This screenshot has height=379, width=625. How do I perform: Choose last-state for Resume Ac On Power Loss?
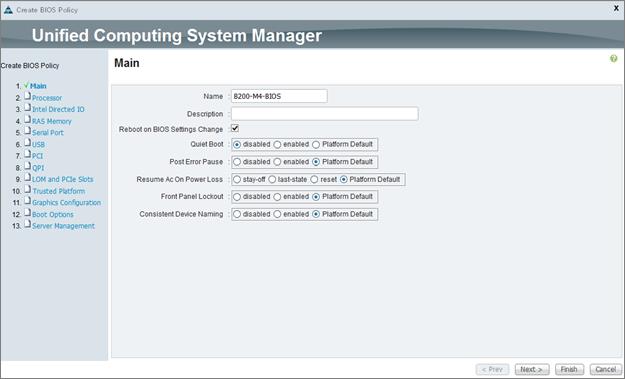pyautogui.click(x=272, y=179)
